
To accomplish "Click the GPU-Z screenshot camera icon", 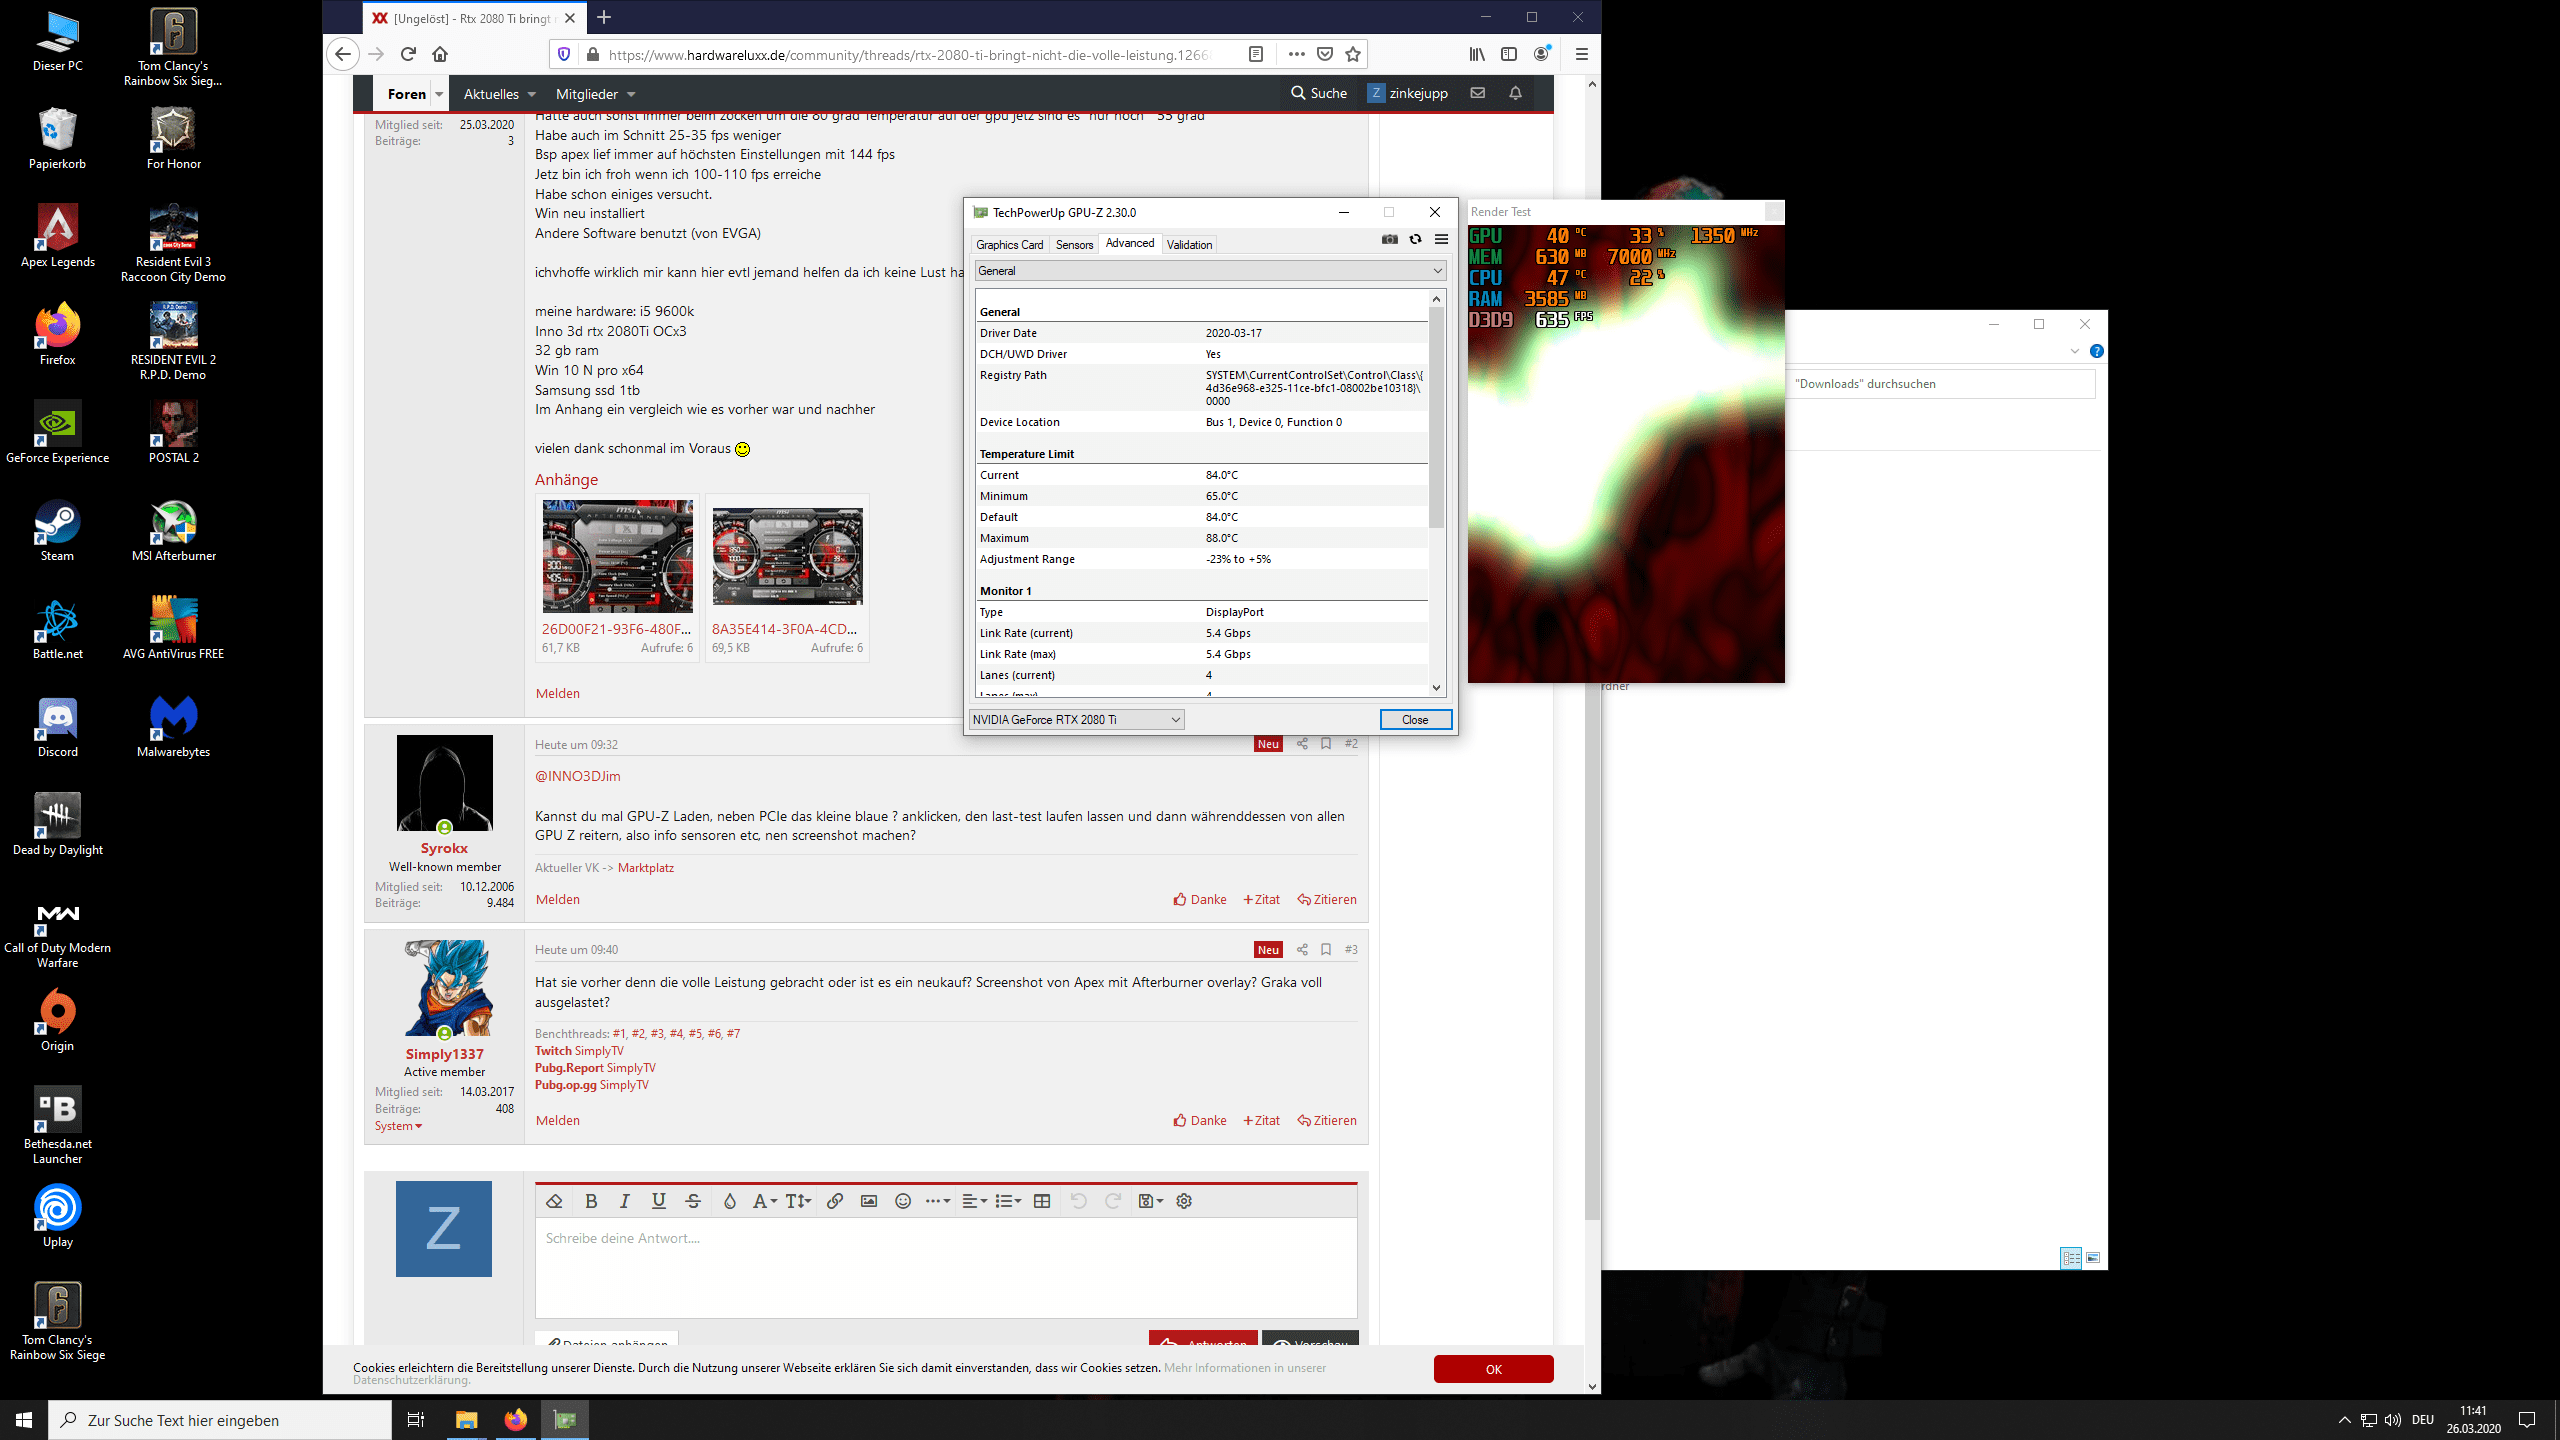I will tap(1390, 239).
